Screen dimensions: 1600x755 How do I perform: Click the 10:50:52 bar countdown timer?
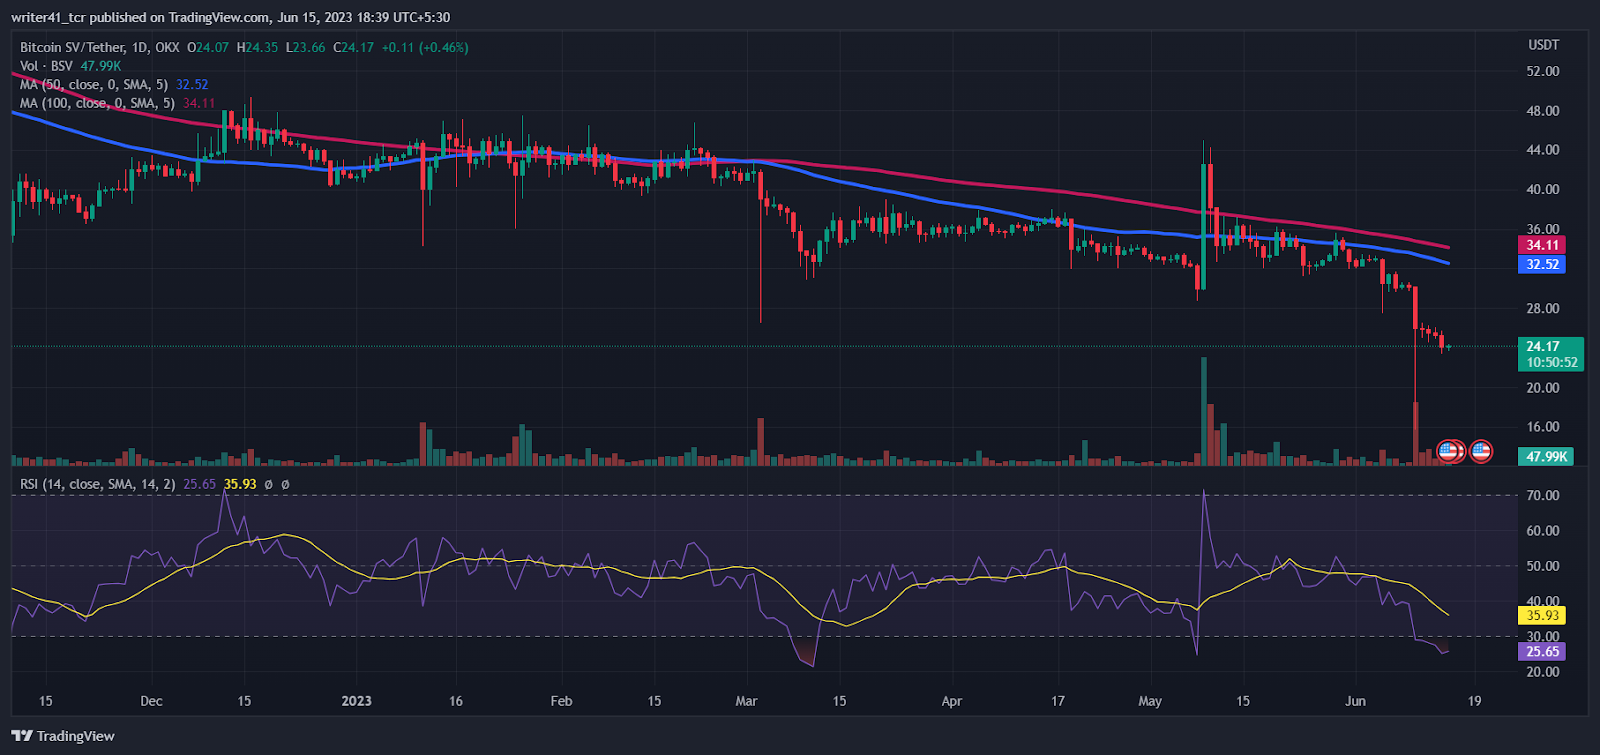click(x=1551, y=363)
